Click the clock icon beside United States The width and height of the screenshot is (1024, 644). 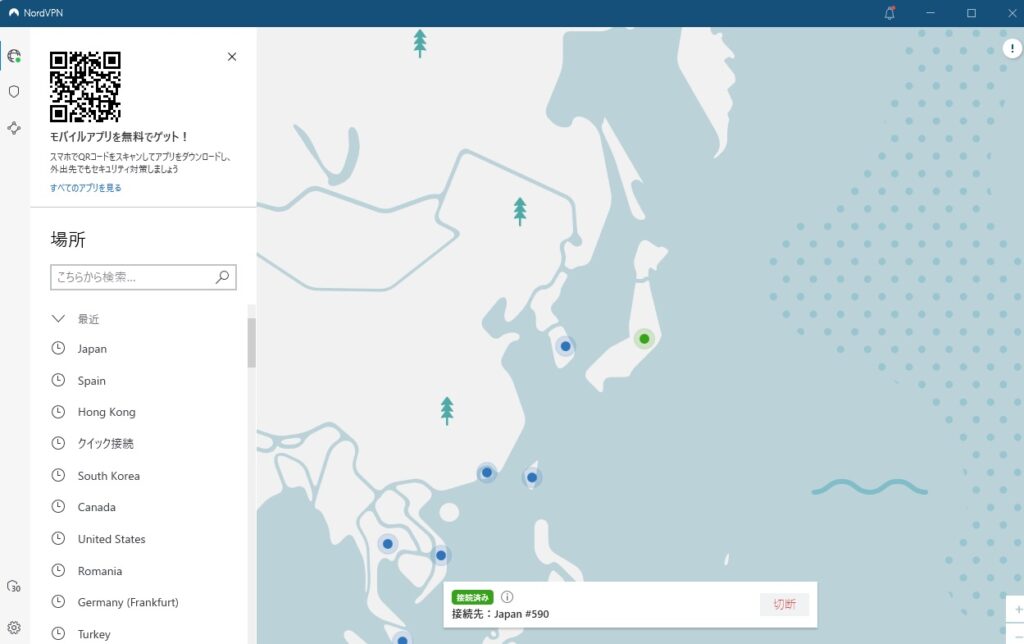tap(58, 538)
